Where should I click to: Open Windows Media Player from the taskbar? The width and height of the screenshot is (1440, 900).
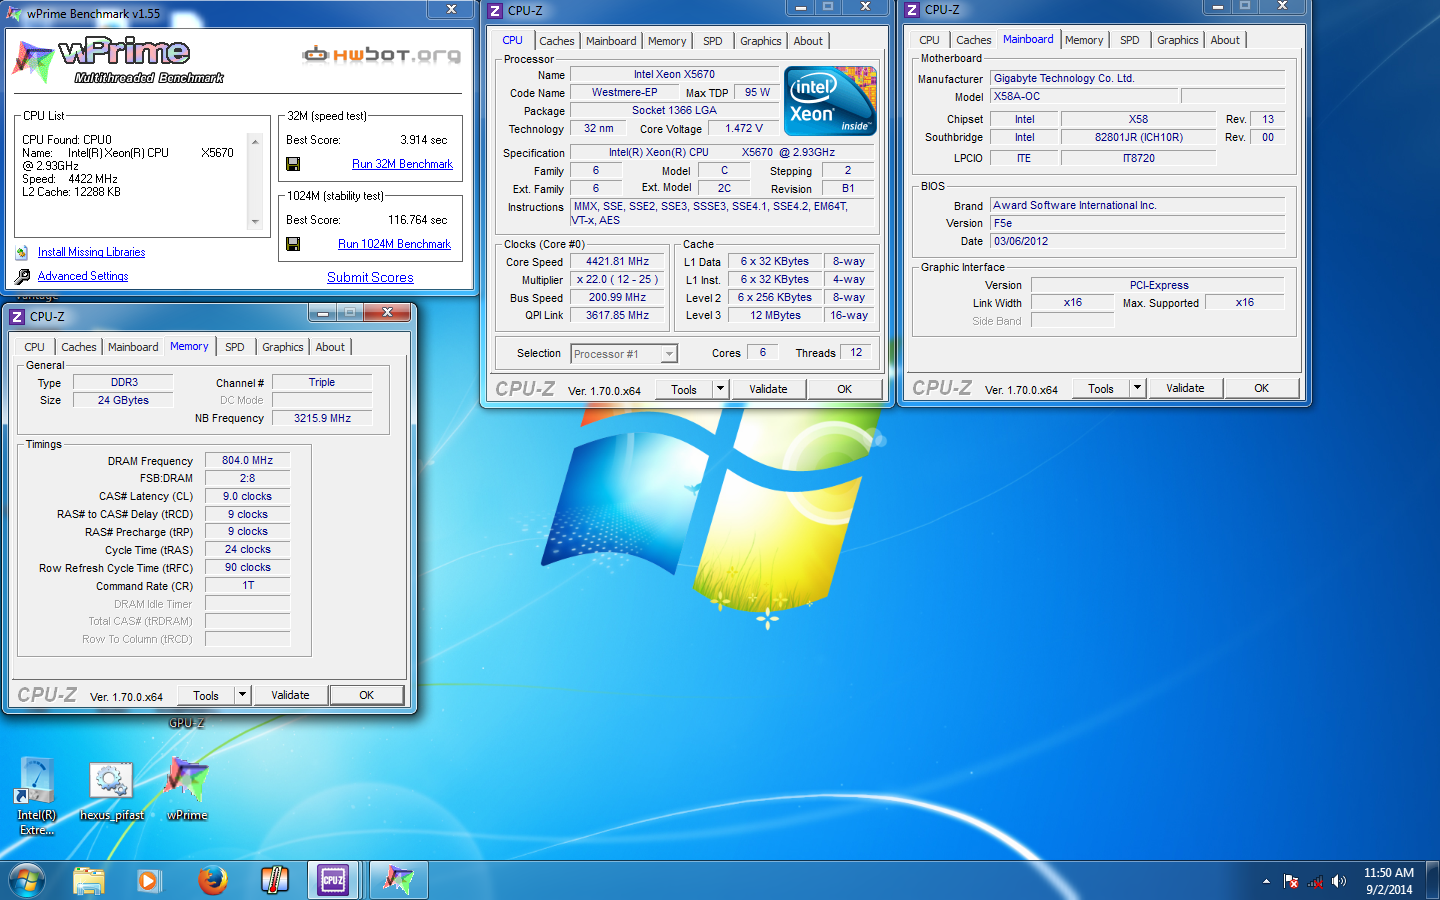click(148, 880)
